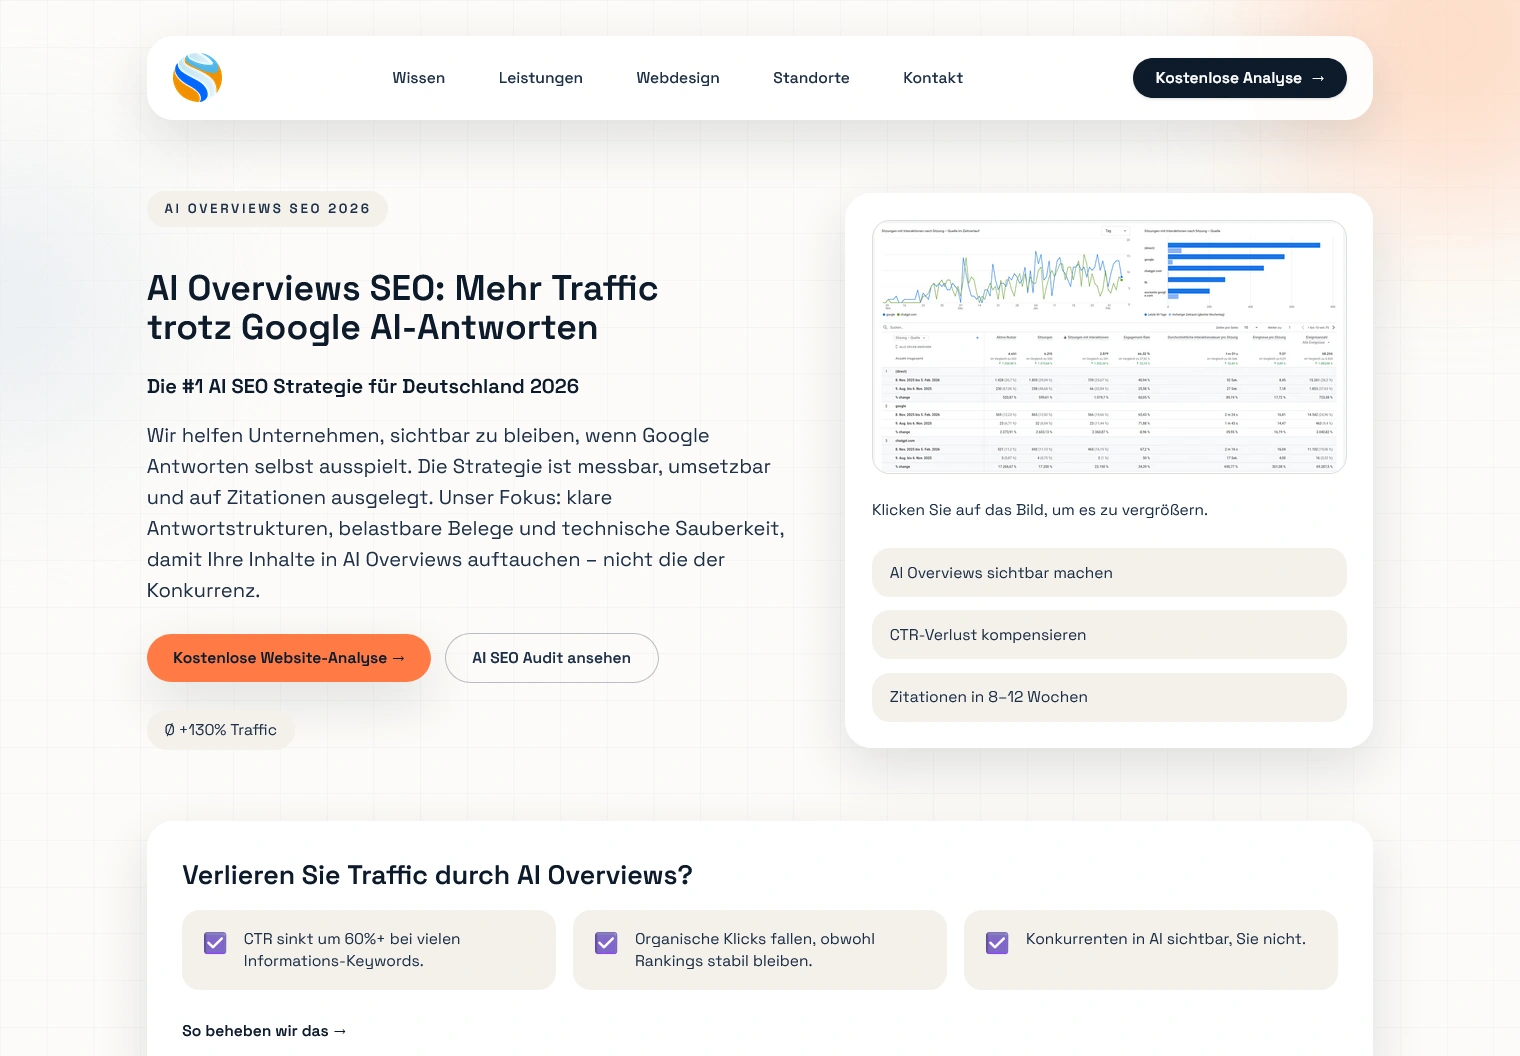1520x1056 pixels.
Task: Click the Verlieren Sie Traffic section heading
Action: point(437,875)
